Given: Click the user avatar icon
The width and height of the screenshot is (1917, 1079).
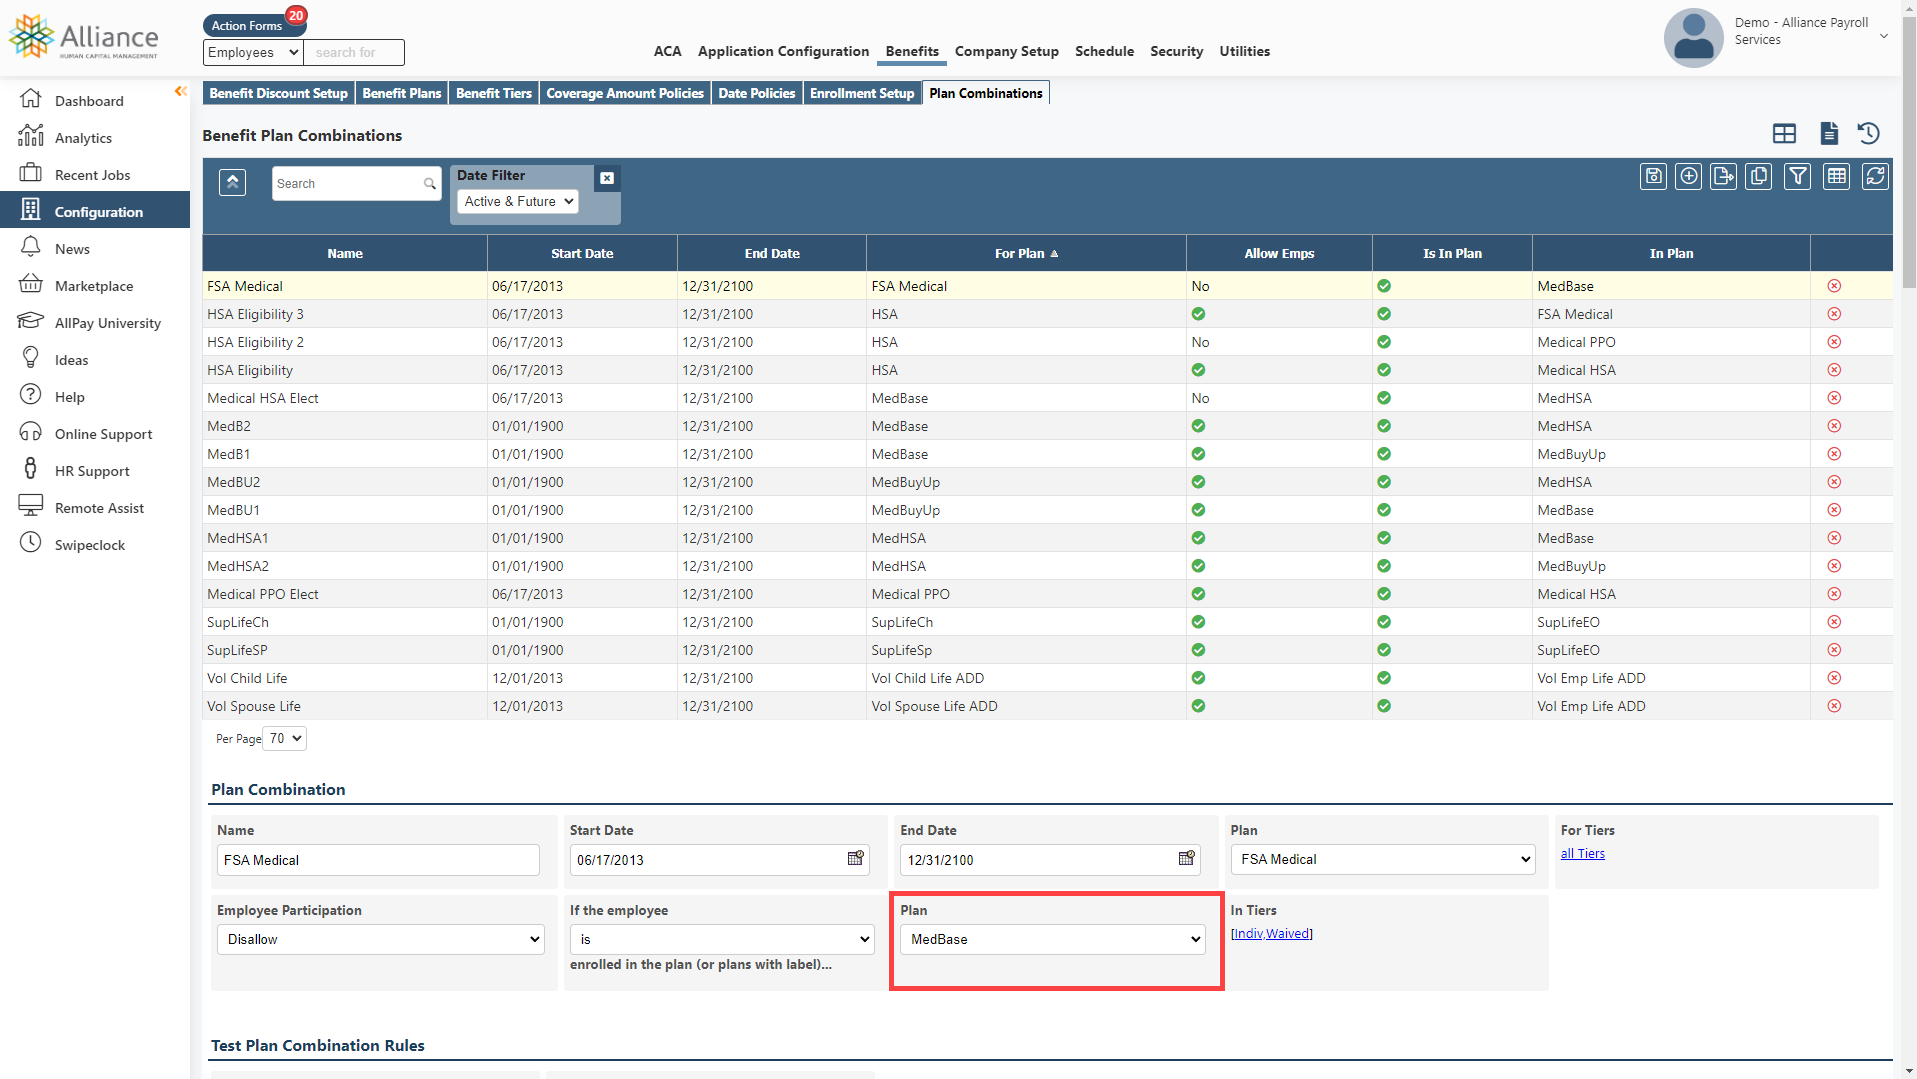Looking at the screenshot, I should pos(1693,38).
